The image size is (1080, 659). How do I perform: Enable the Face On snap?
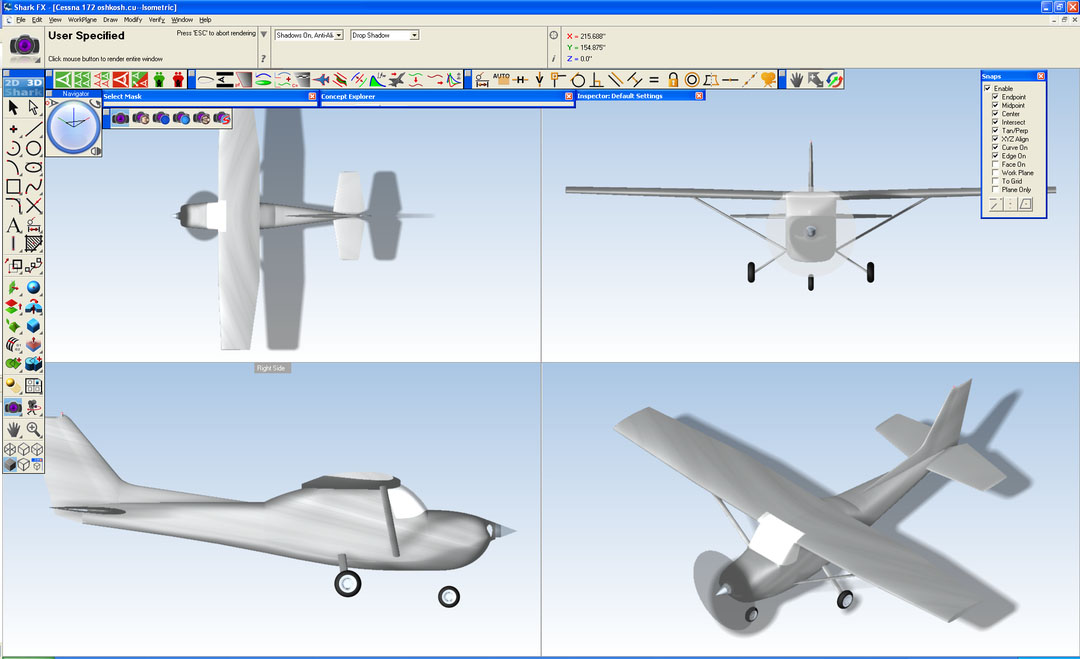995,164
